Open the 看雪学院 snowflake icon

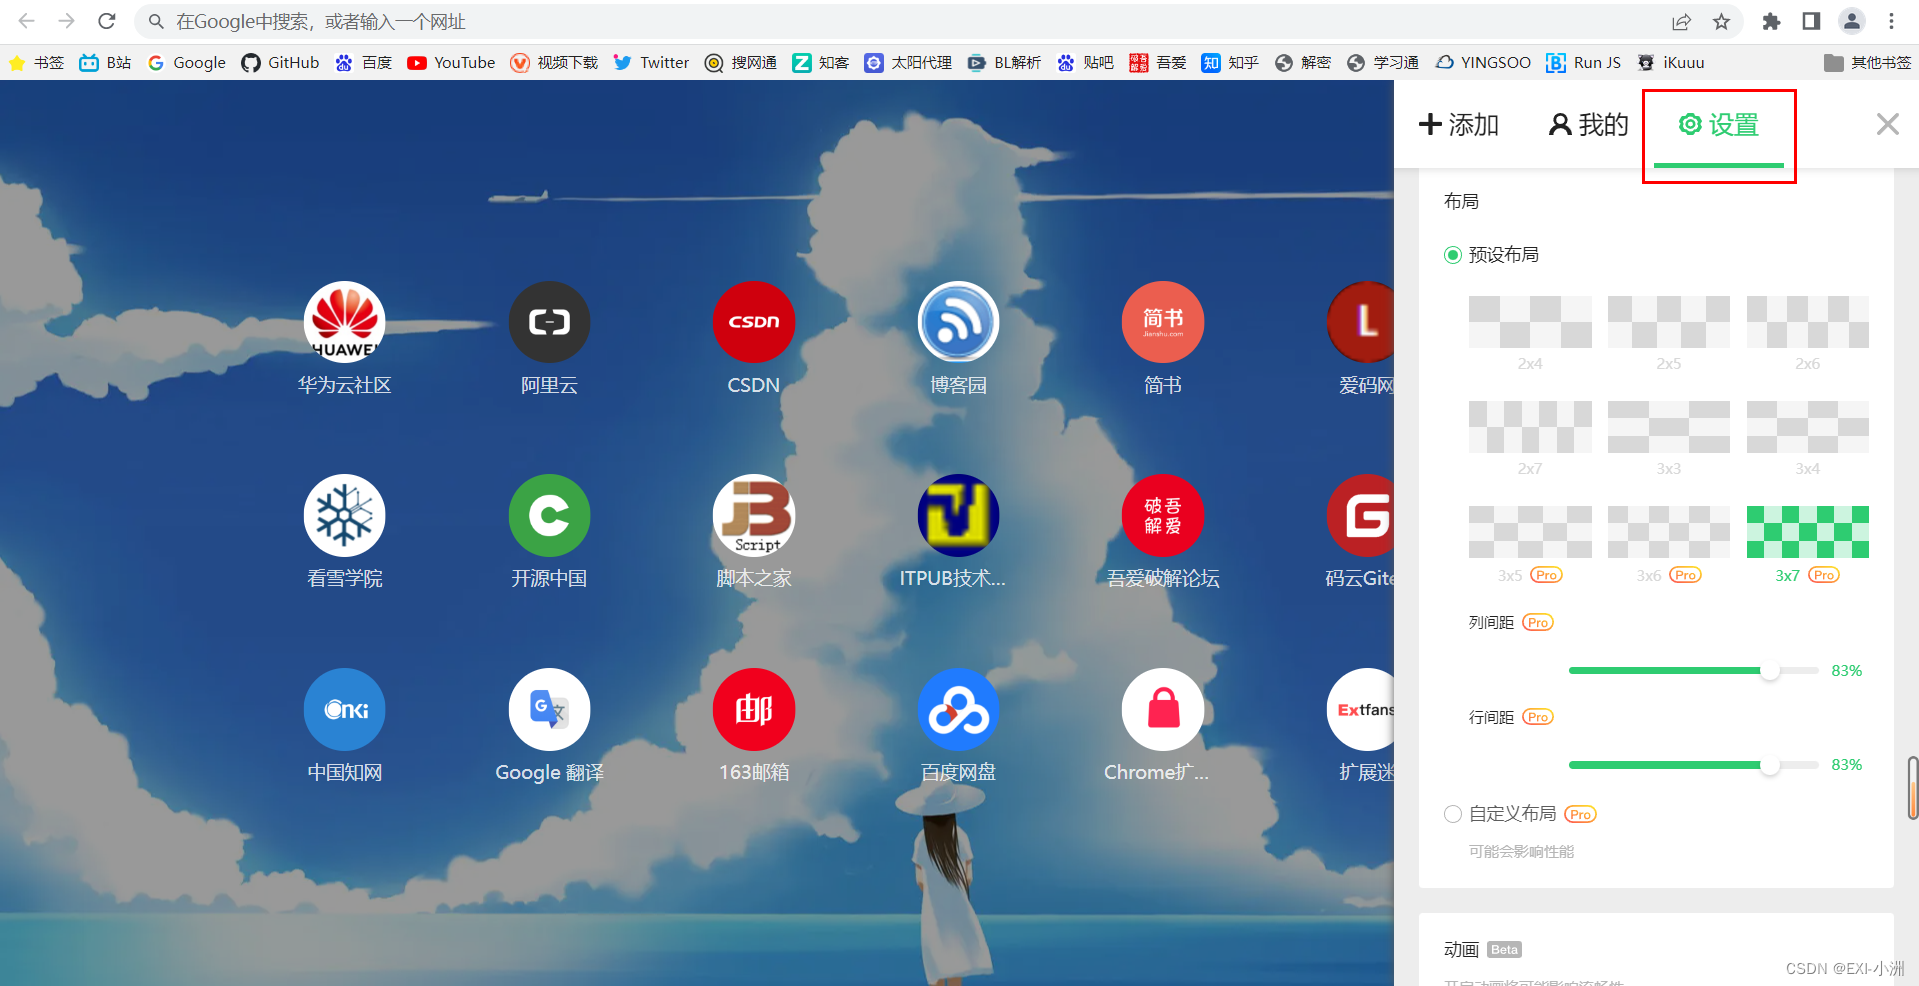[344, 515]
